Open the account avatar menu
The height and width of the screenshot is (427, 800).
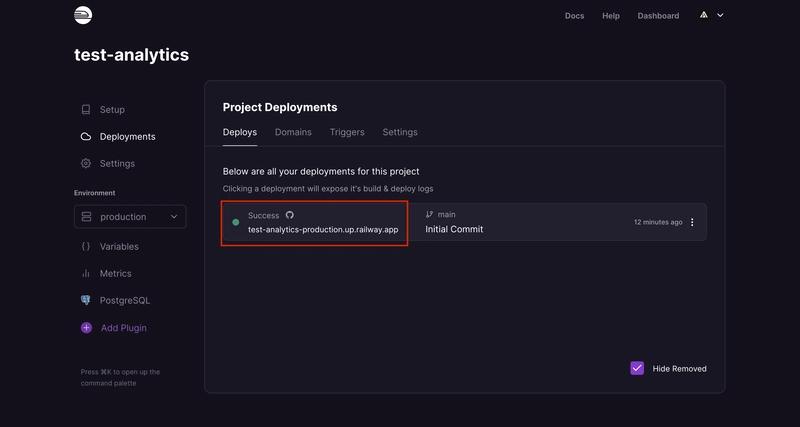(710, 15)
